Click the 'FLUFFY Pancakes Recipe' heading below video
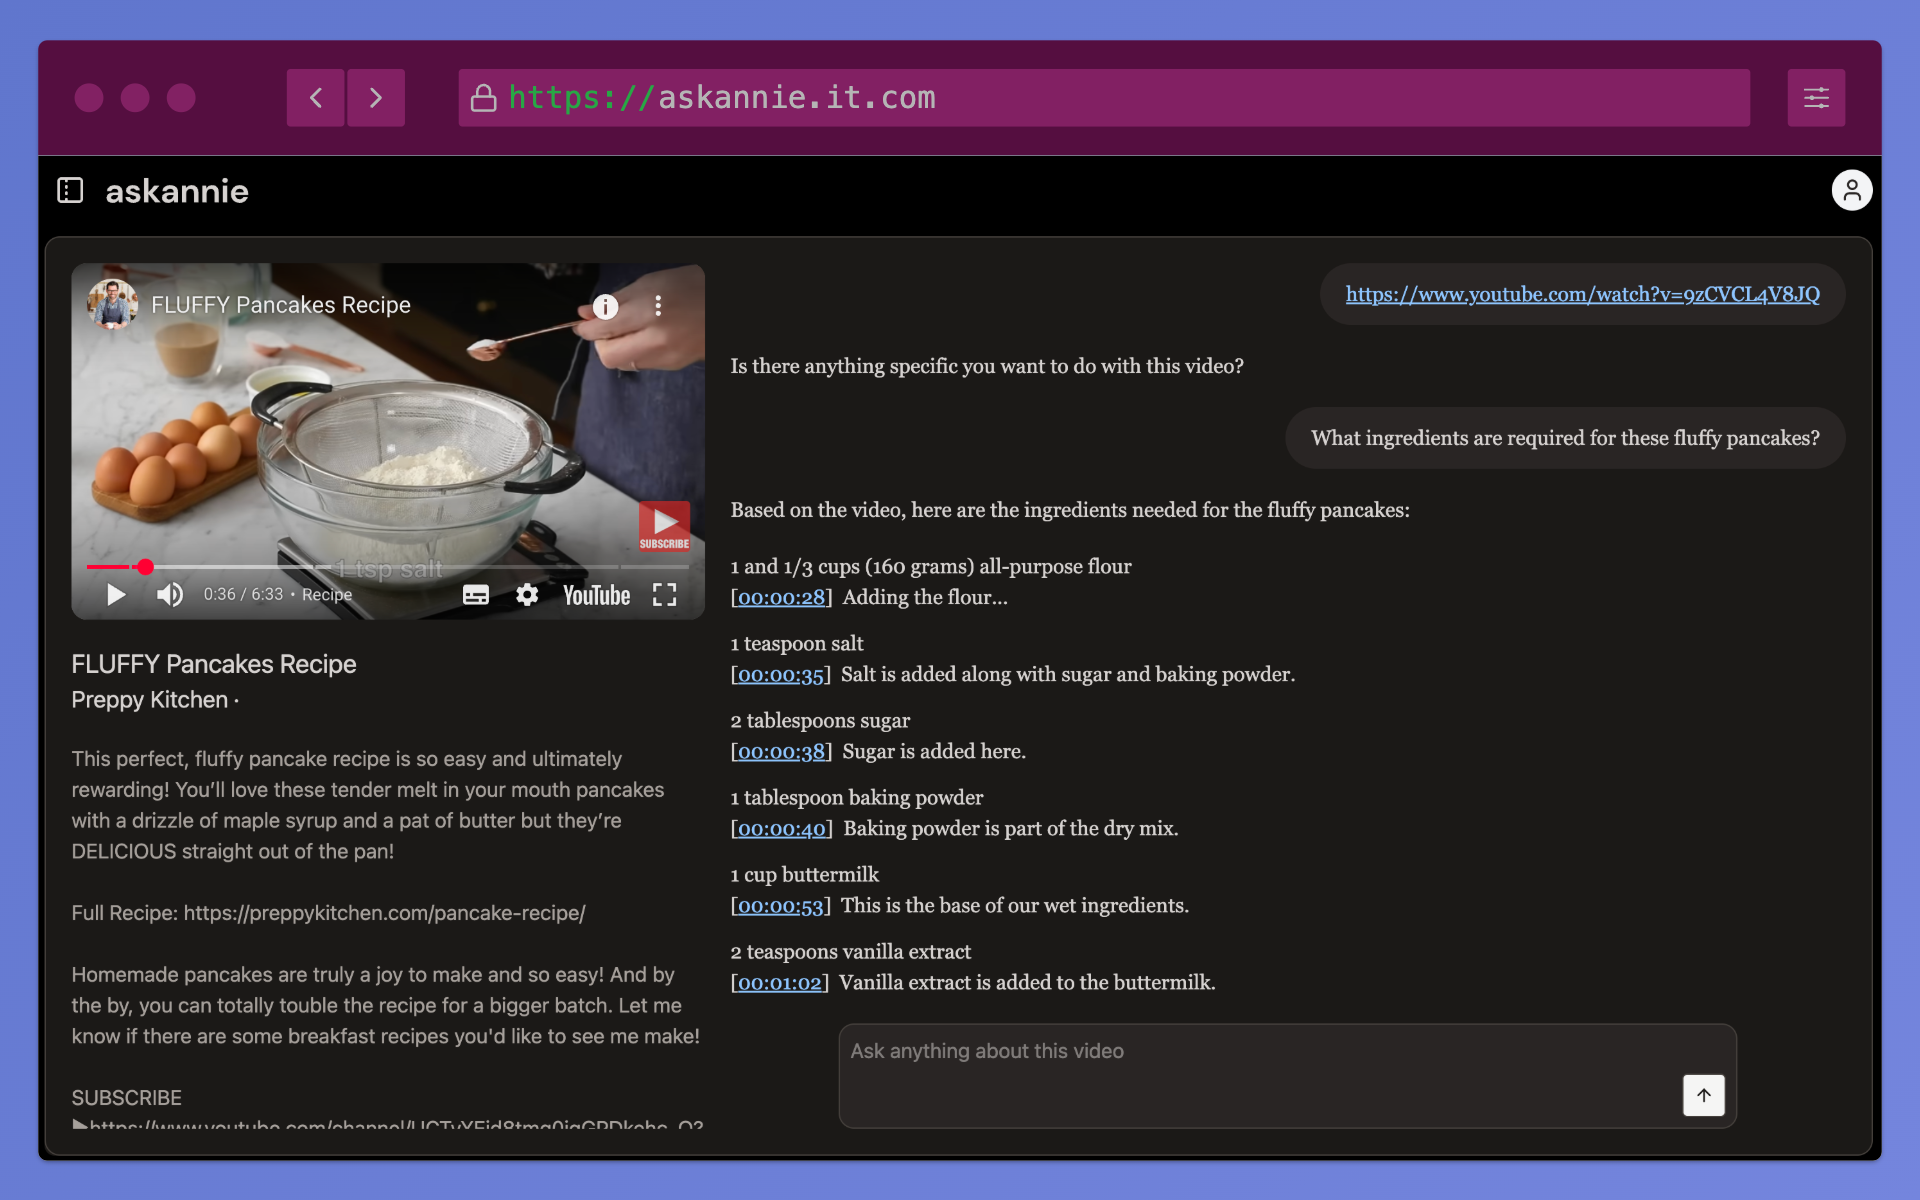 pos(214,664)
